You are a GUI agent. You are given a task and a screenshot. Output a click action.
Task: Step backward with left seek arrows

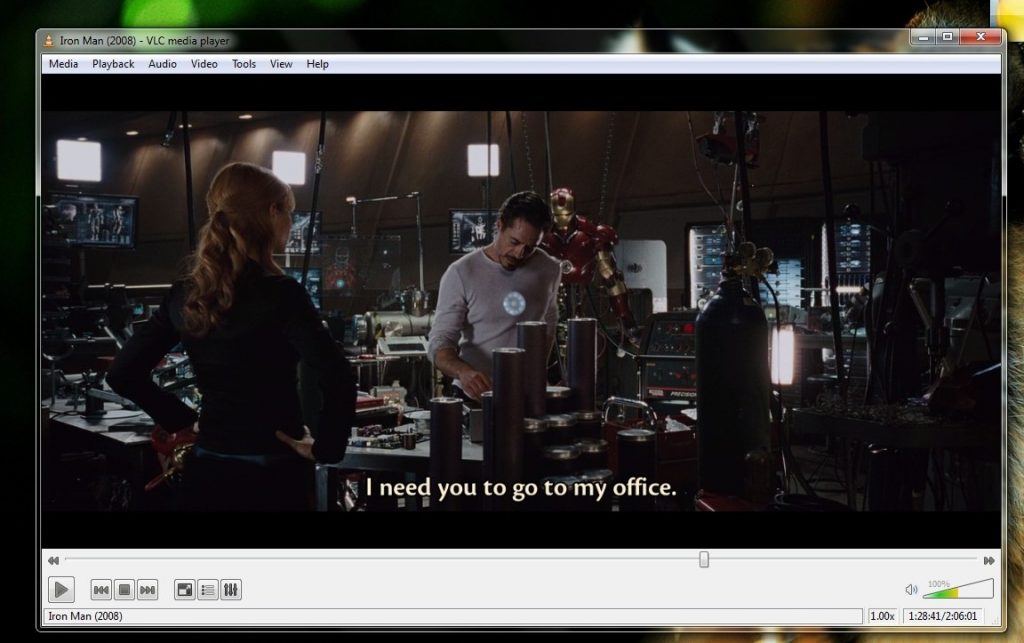coord(54,560)
